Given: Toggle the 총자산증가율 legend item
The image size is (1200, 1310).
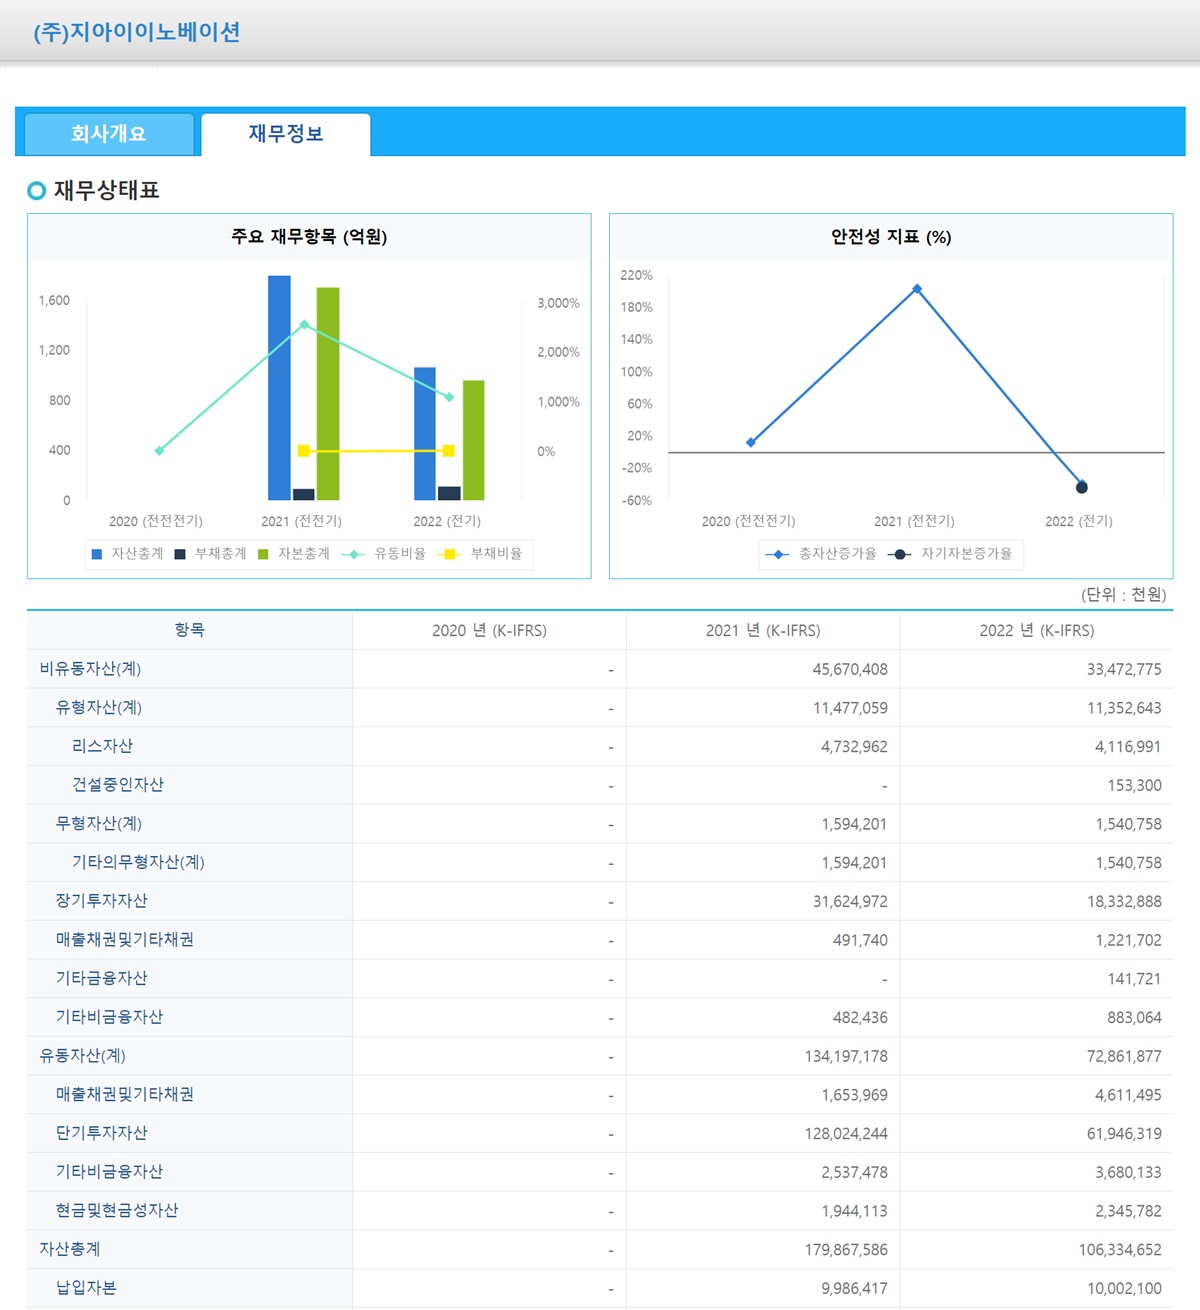Looking at the screenshot, I should pyautogui.click(x=821, y=554).
